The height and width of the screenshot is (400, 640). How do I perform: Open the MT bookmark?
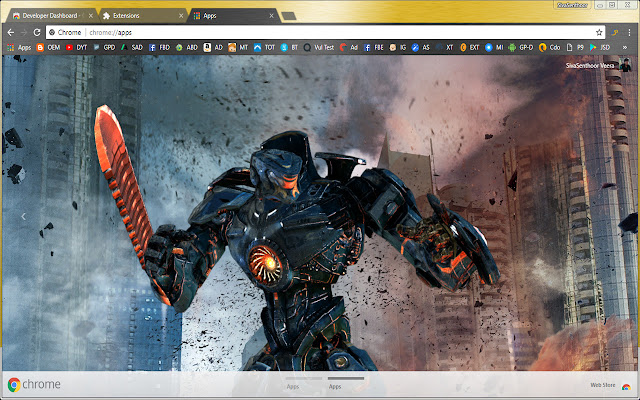238,47
